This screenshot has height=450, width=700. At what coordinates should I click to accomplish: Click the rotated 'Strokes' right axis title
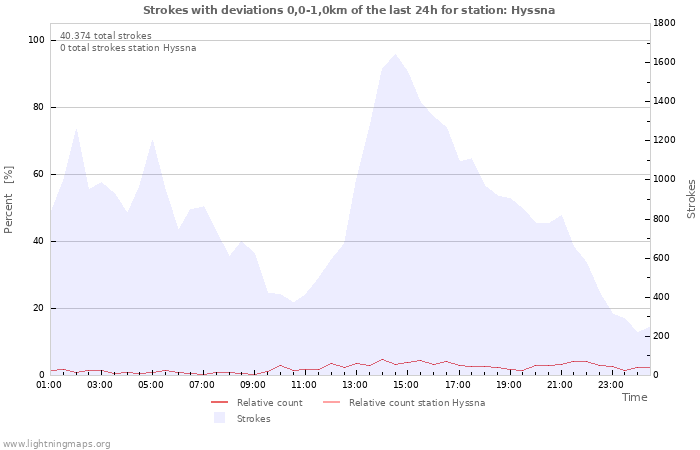pyautogui.click(x=691, y=200)
